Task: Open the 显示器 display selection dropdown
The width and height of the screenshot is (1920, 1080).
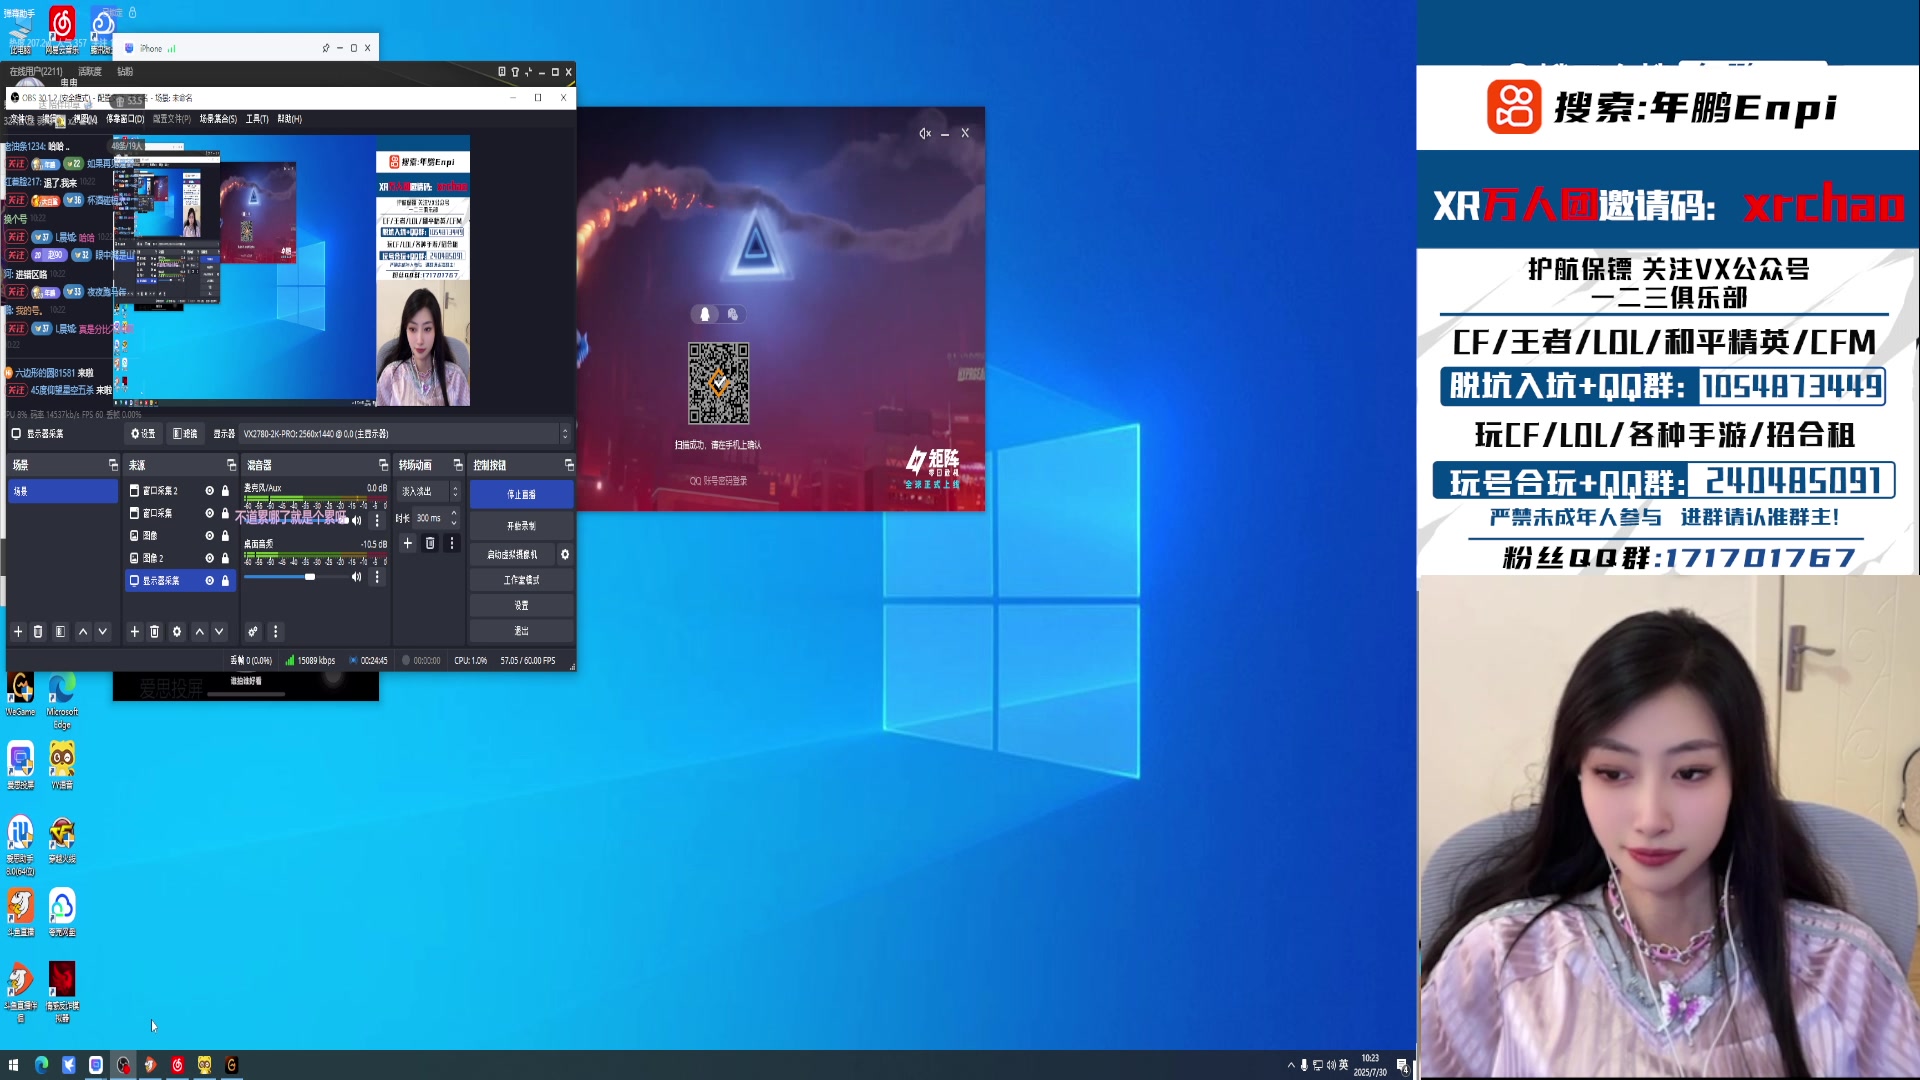Action: [x=405, y=434]
